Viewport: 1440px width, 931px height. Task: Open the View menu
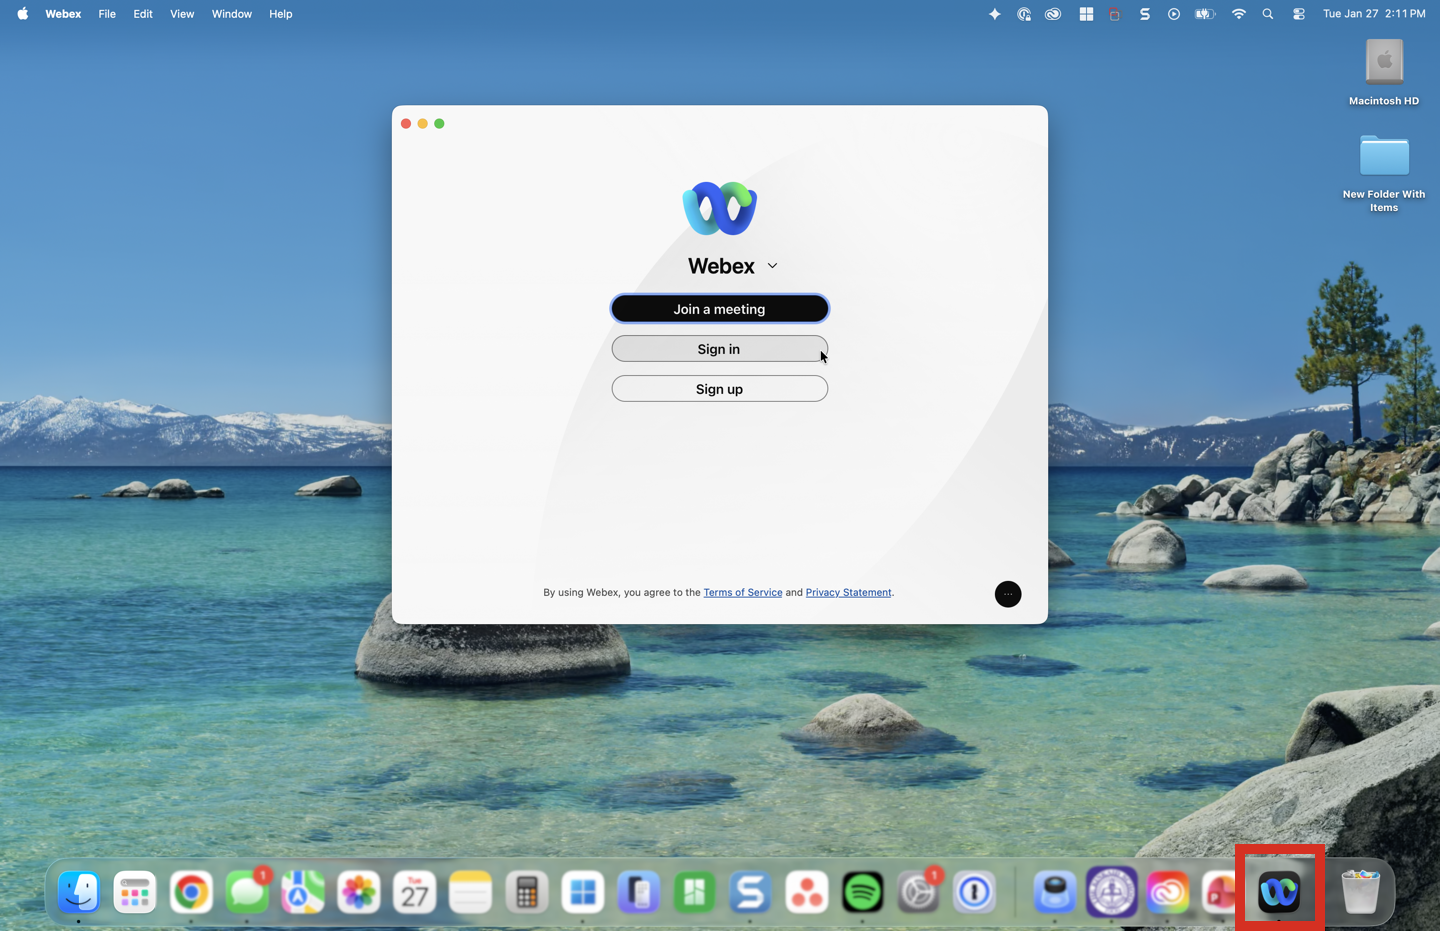pos(182,14)
